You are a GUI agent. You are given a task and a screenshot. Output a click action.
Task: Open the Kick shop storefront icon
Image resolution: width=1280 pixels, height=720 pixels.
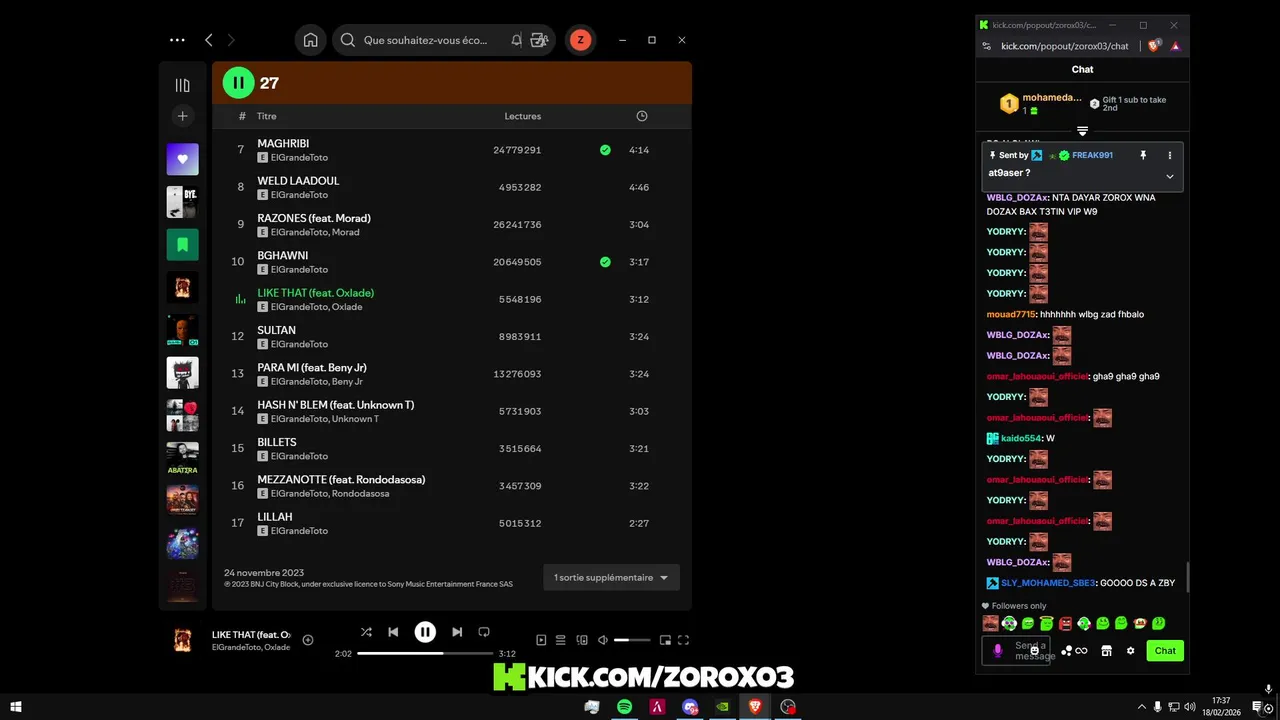click(1106, 650)
